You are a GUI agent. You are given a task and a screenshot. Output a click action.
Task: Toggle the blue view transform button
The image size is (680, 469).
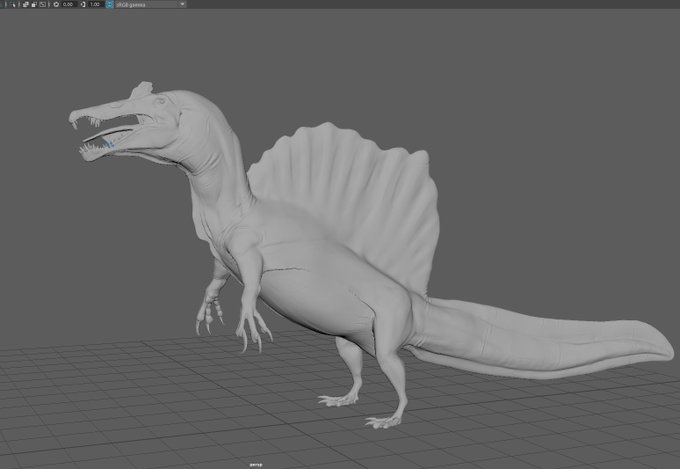[109, 4]
